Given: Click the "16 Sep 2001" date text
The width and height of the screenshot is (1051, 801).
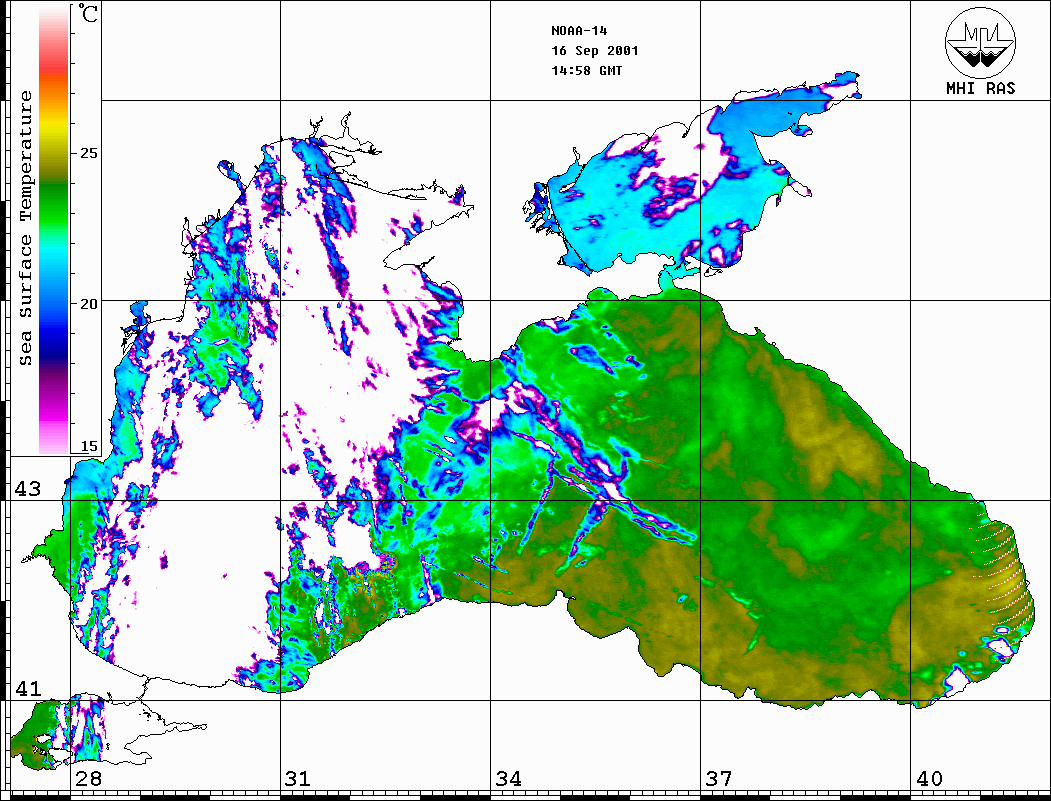Looking at the screenshot, I should [595, 51].
